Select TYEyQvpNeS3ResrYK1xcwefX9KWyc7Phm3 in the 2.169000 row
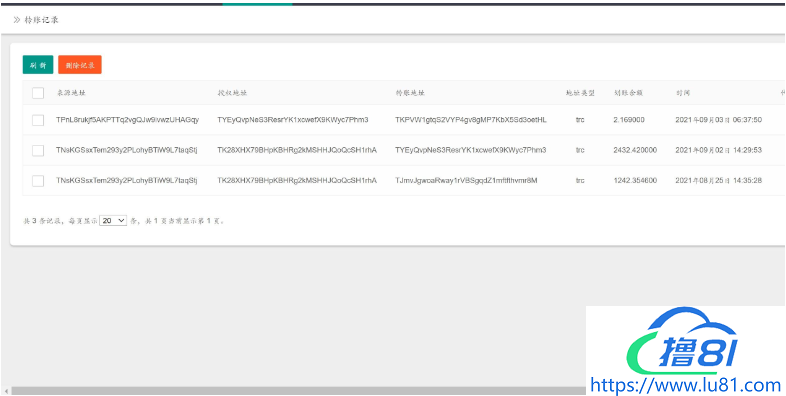 tap(293, 120)
